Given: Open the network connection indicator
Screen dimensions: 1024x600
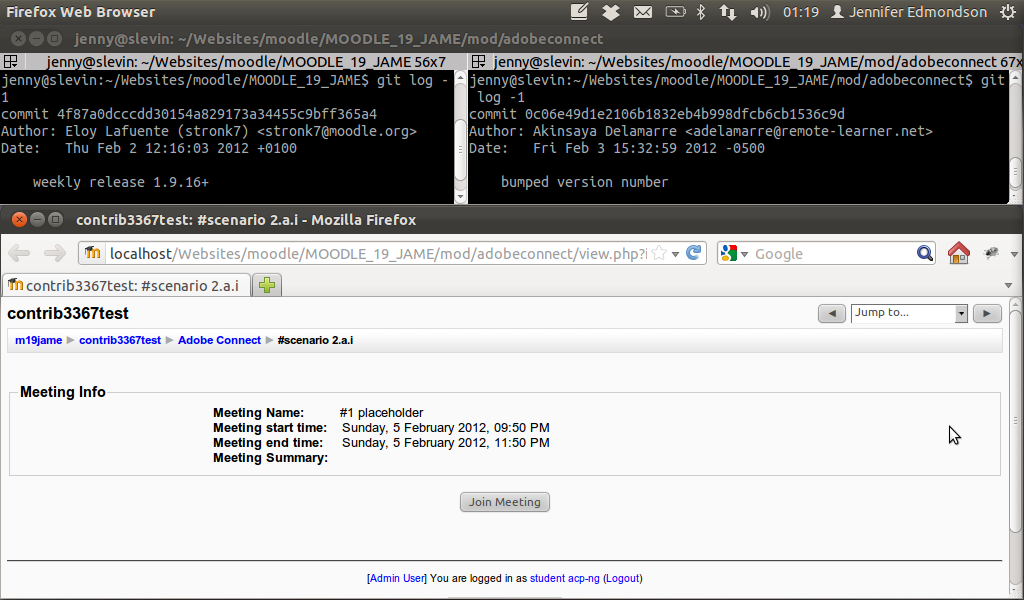Looking at the screenshot, I should point(728,12).
